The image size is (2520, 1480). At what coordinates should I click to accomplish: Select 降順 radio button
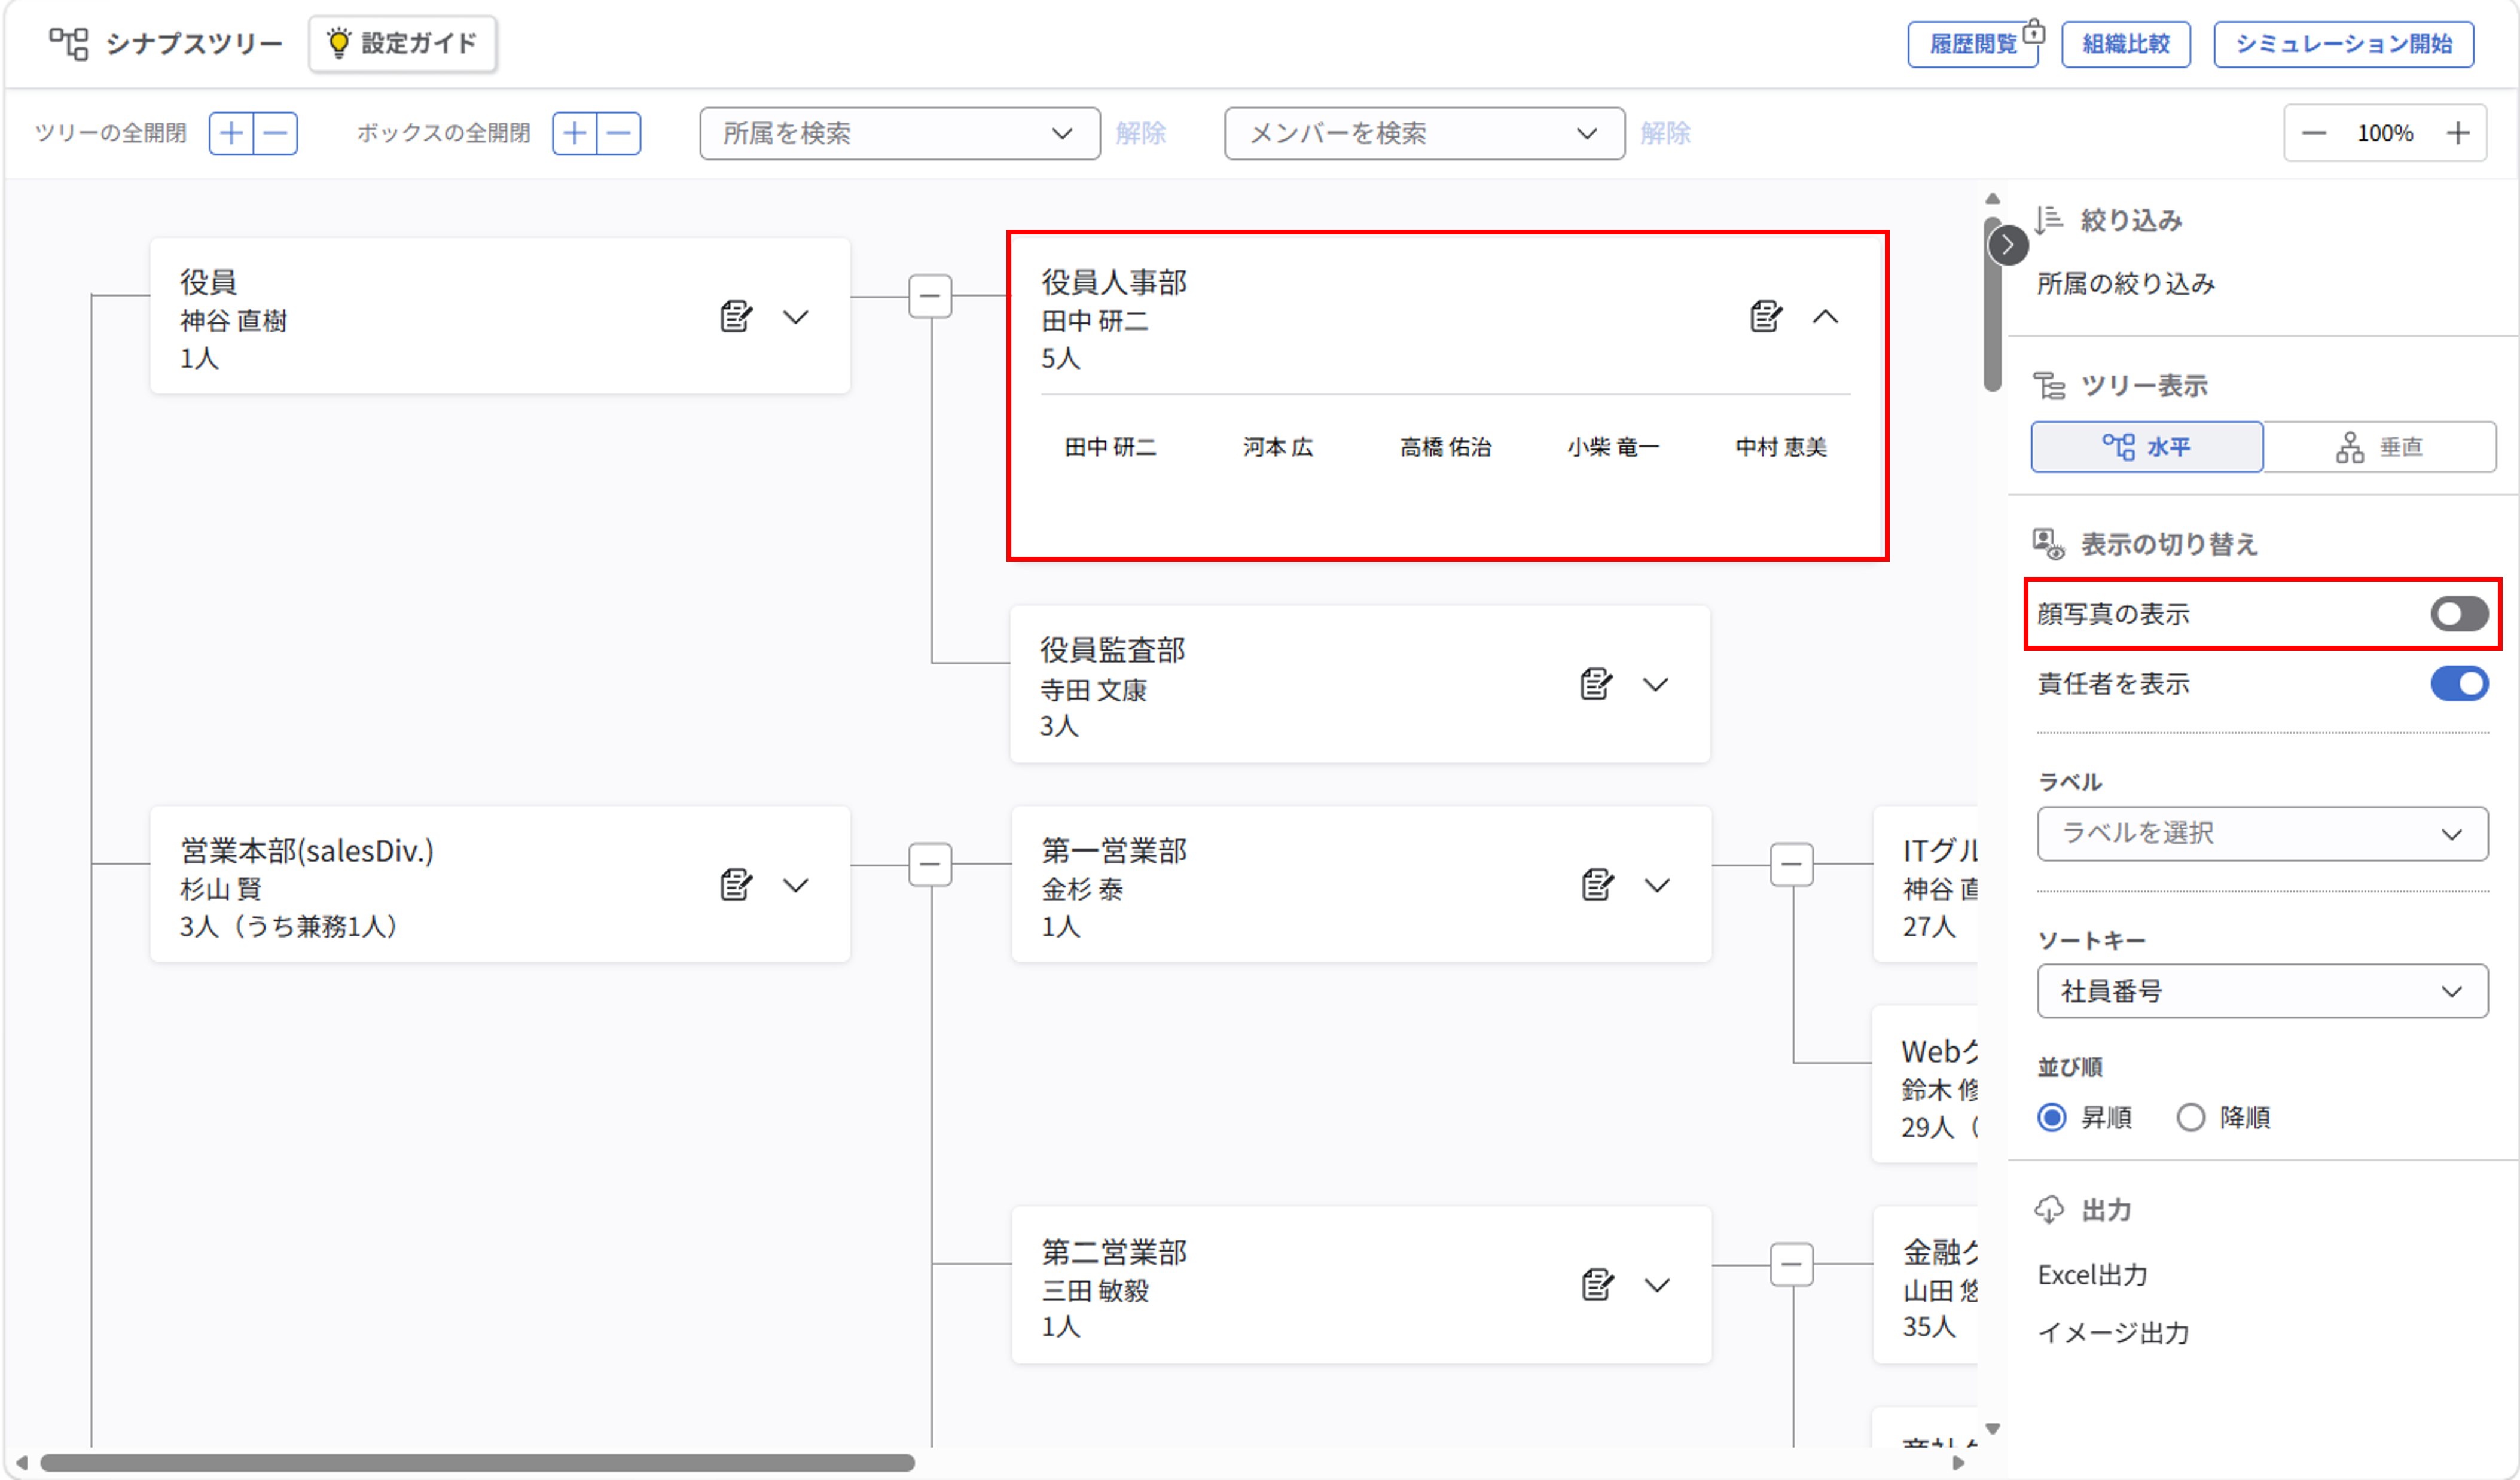(x=2191, y=1117)
